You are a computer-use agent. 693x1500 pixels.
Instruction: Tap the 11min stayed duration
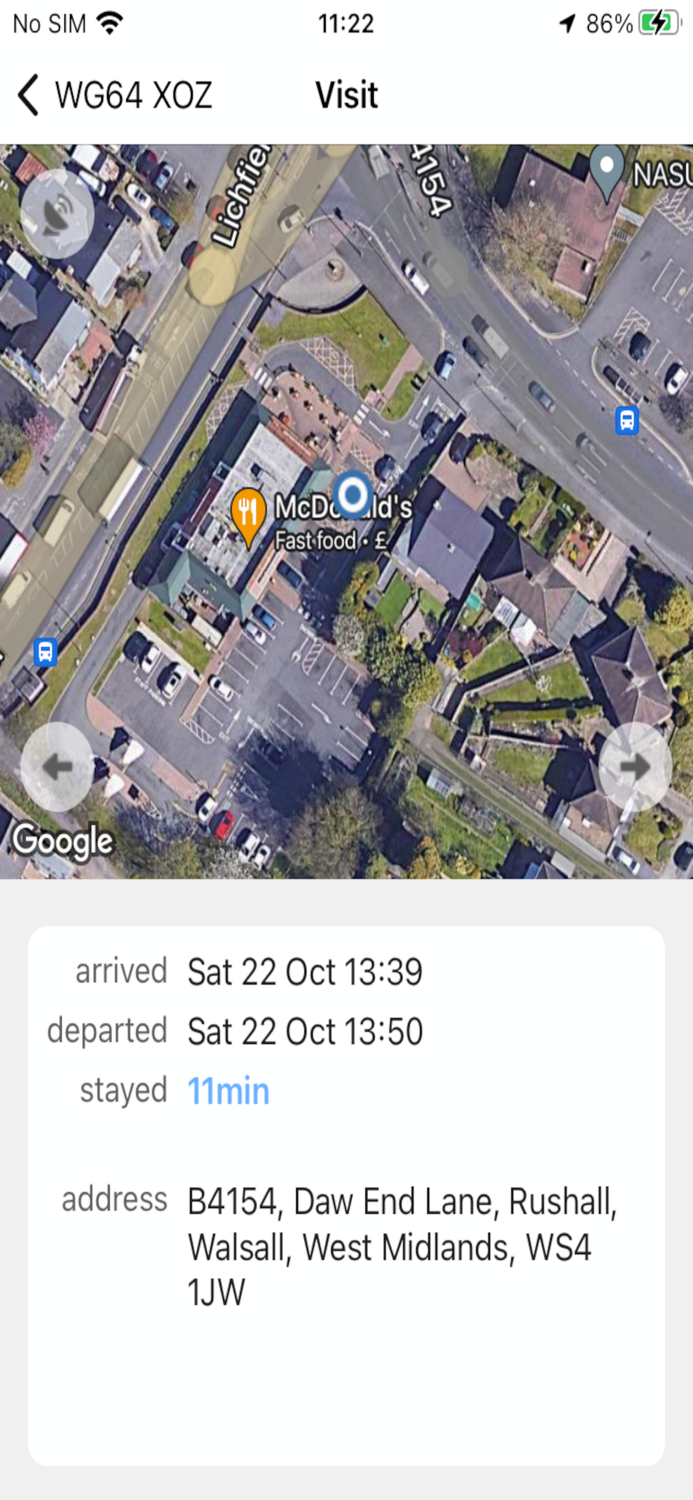coord(229,1090)
